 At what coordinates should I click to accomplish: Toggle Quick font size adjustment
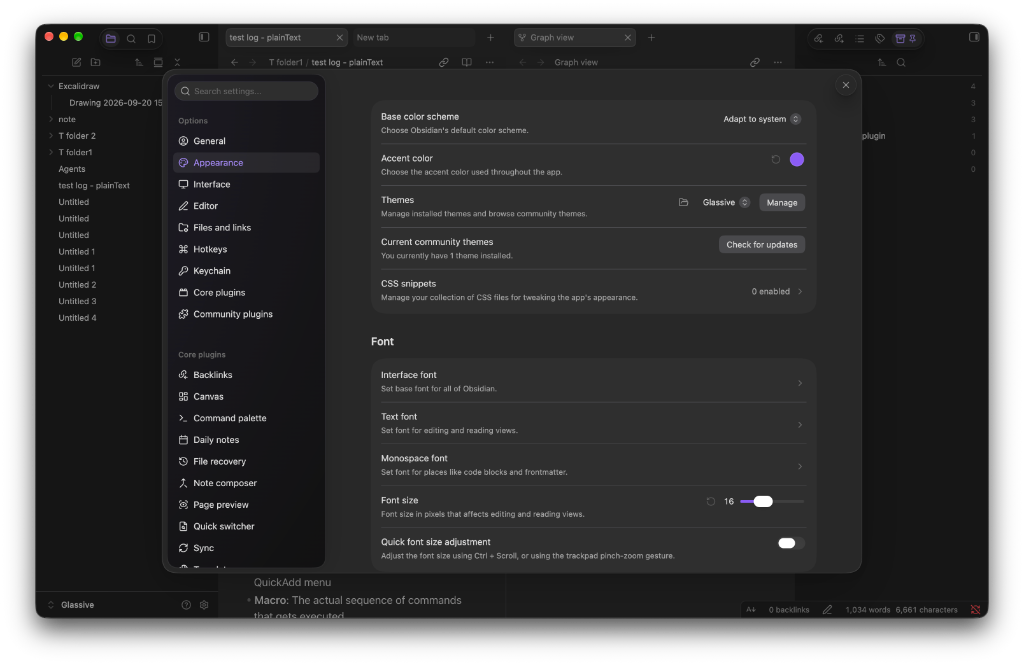click(790, 543)
